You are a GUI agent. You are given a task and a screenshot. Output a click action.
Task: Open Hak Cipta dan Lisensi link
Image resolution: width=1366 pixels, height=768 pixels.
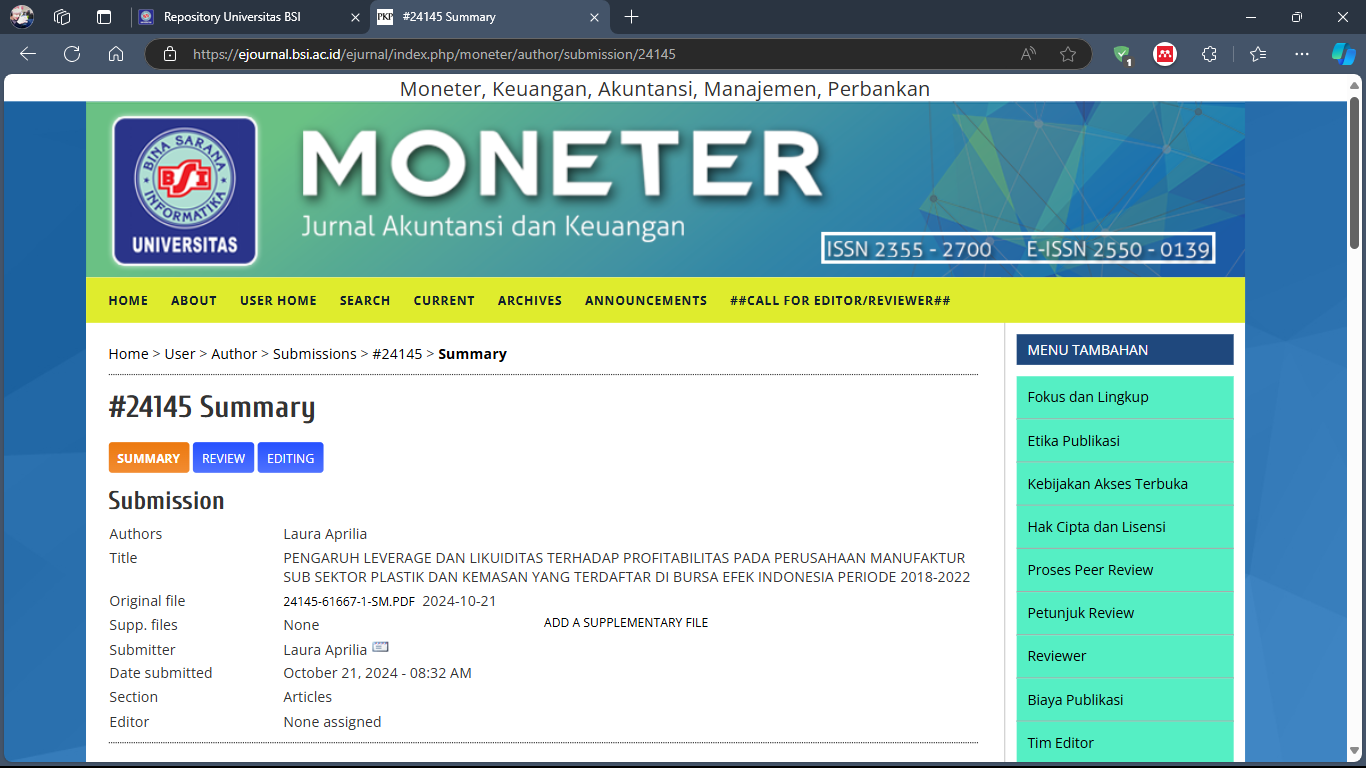coord(1125,526)
